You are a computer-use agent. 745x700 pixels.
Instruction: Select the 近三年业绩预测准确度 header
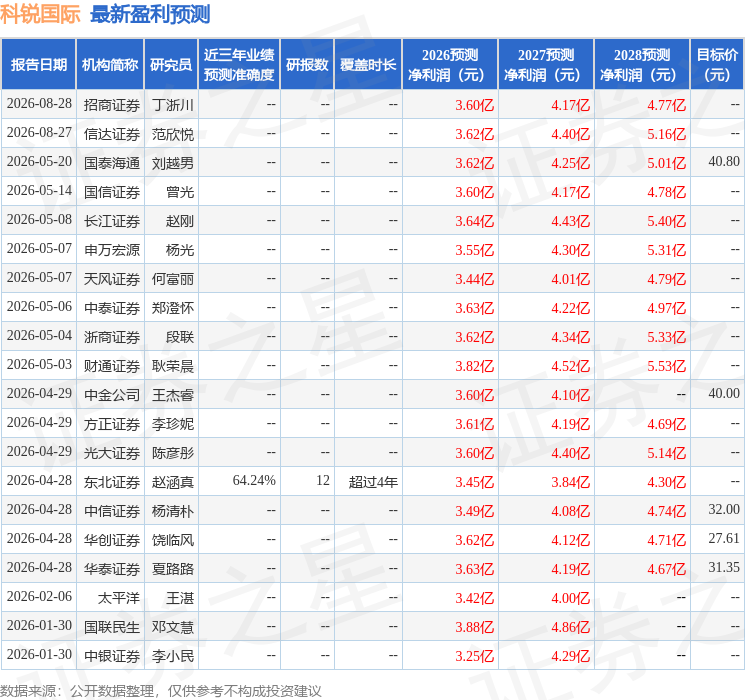tap(239, 65)
